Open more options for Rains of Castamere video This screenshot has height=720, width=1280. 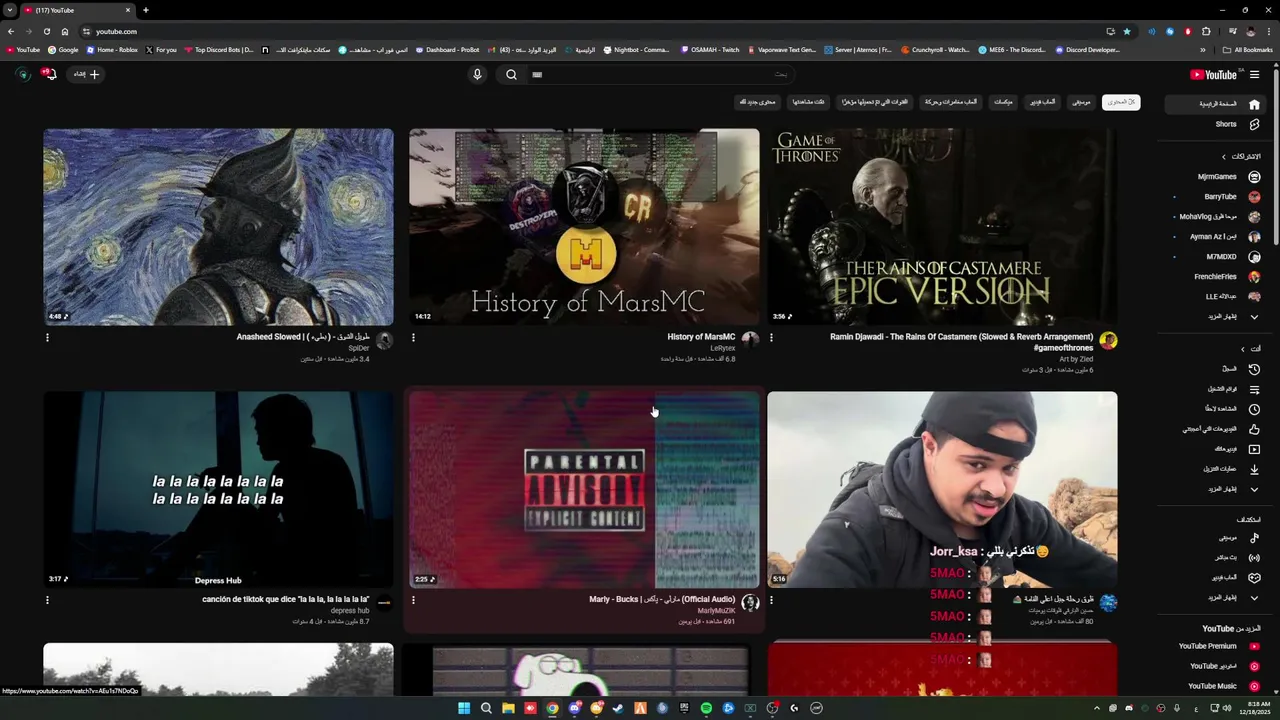coord(771,337)
